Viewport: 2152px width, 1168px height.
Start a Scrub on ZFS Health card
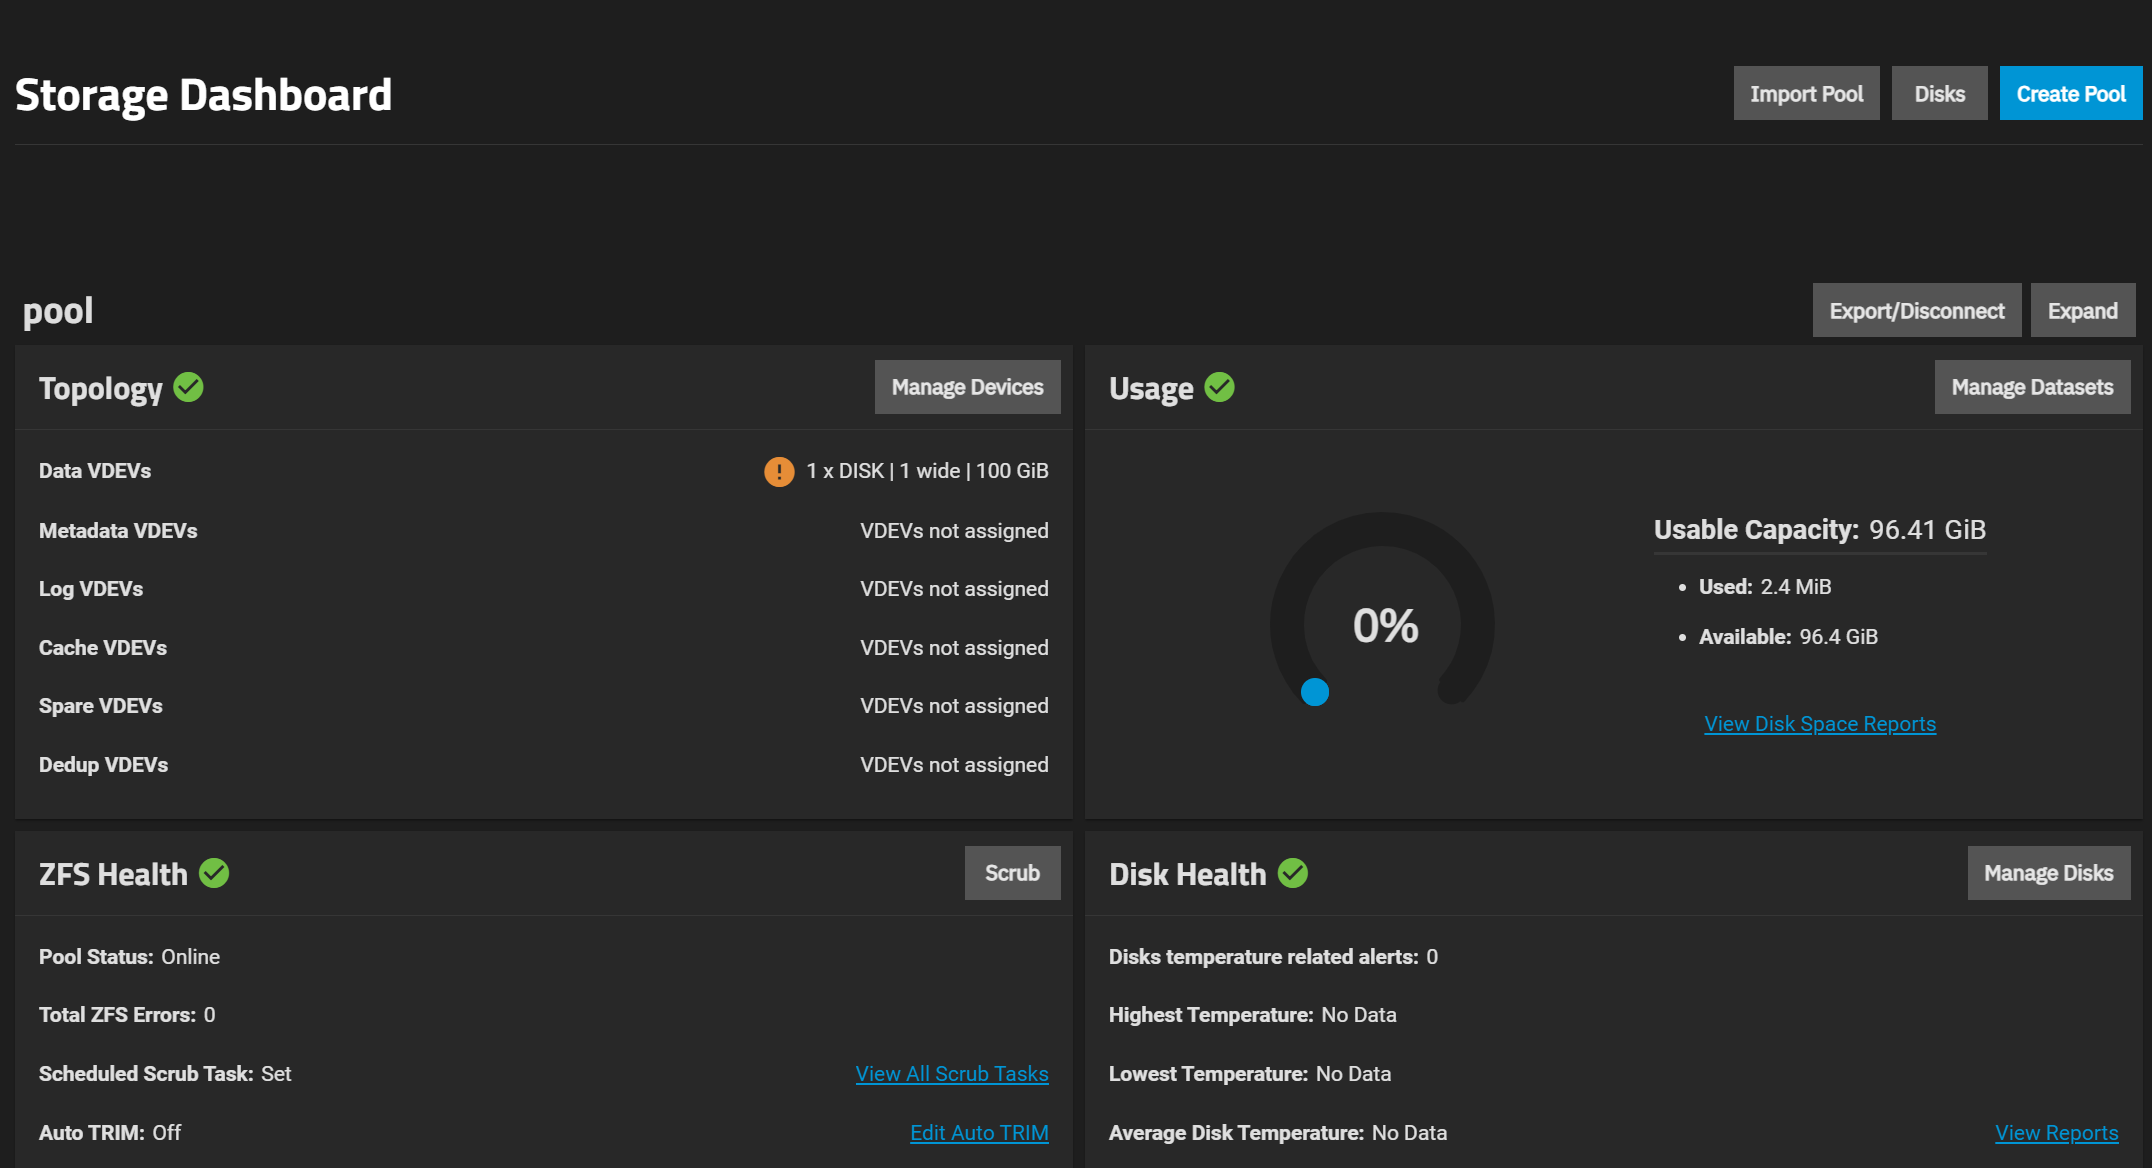click(x=1012, y=873)
